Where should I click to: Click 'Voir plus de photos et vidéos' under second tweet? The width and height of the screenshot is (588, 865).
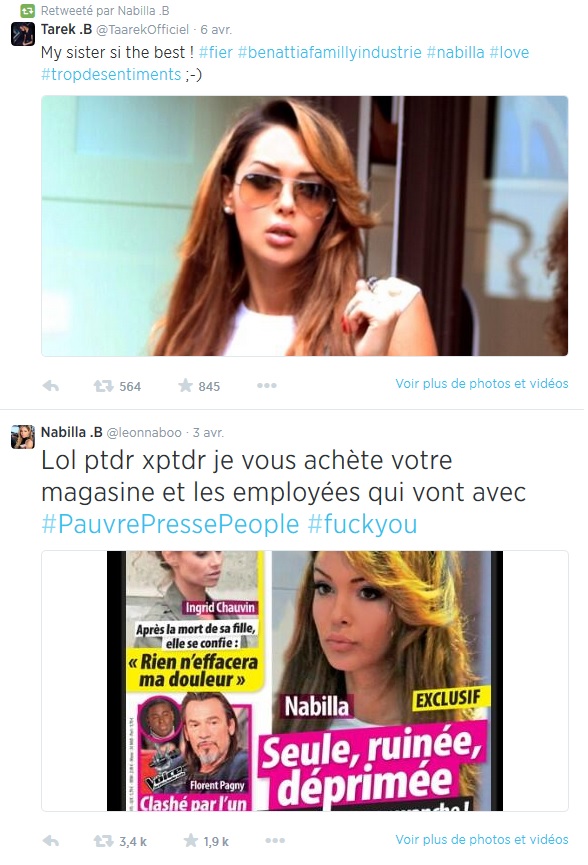[482, 839]
